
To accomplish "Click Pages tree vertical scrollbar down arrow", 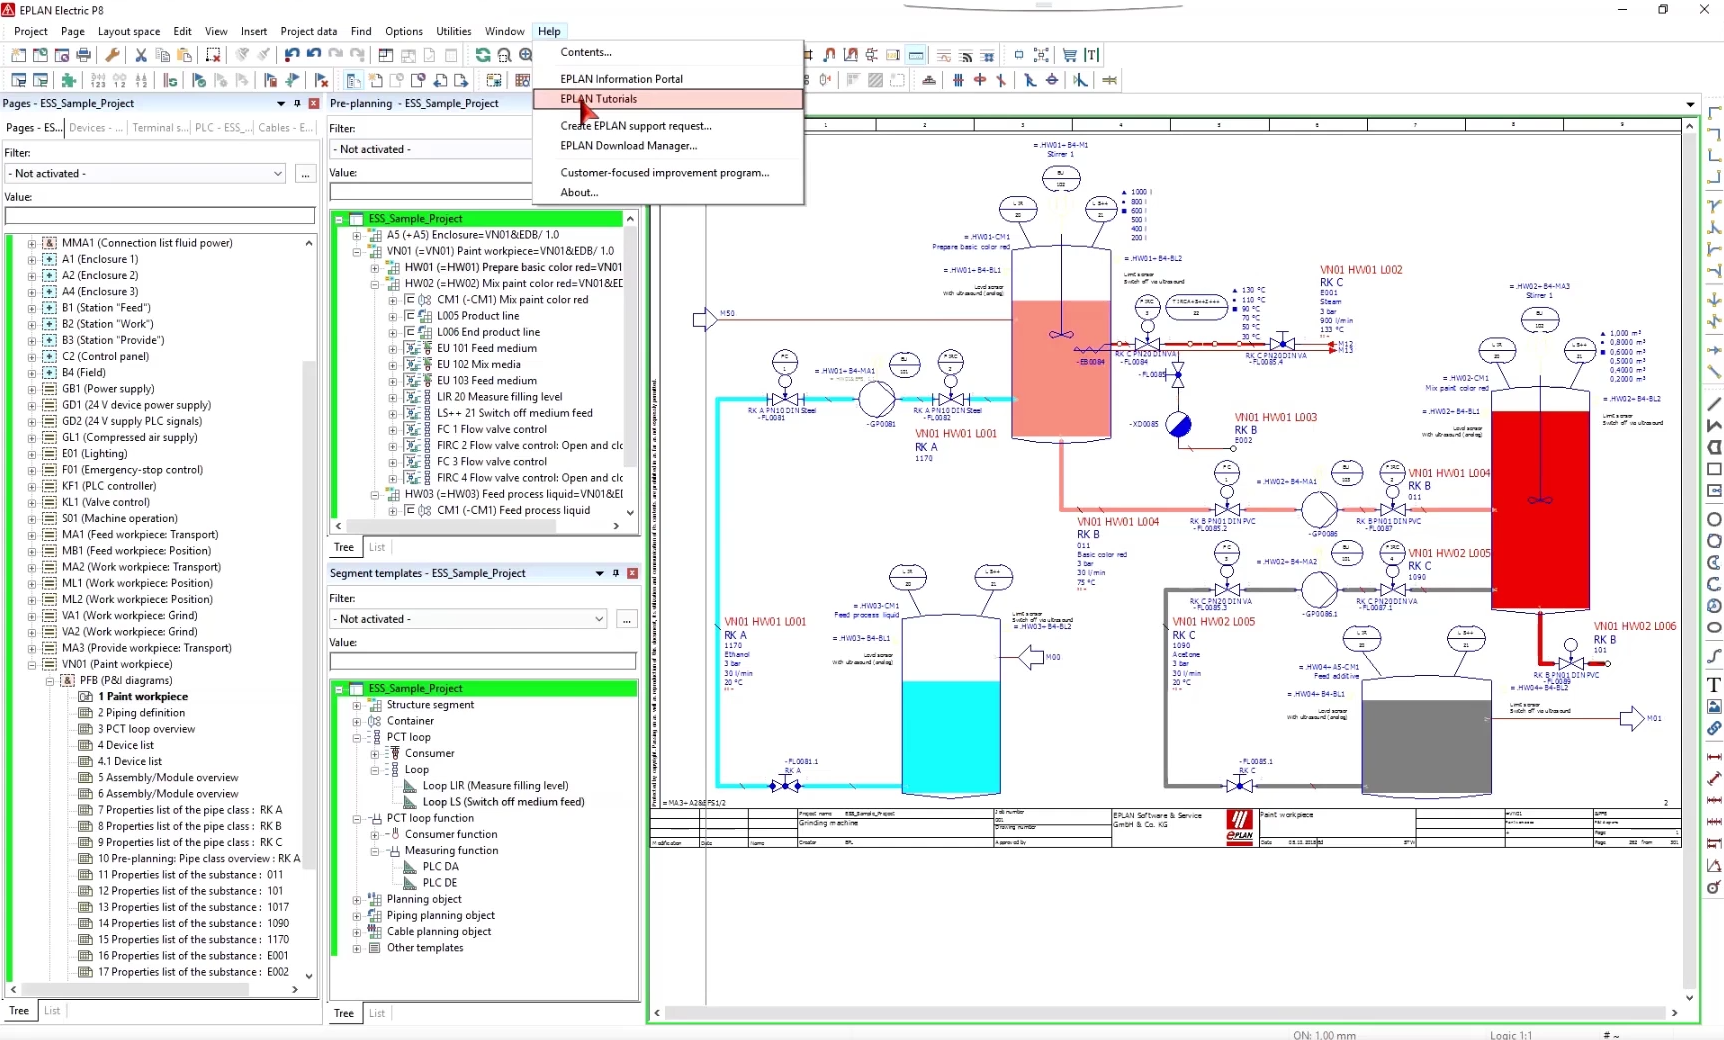I will pos(309,976).
